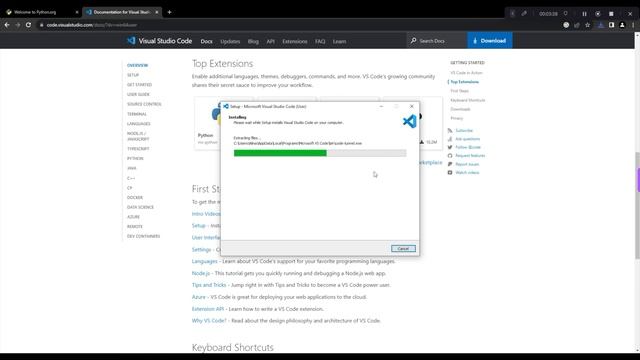Pause the screen recording

pos(584,13)
